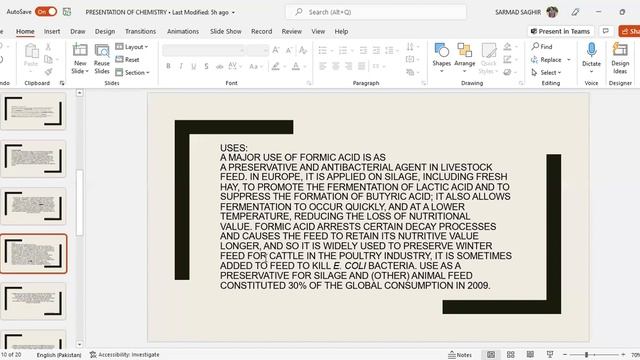Click the Cut scissors icon
The height and width of the screenshot is (360, 640).
pyautogui.click(x=48, y=47)
